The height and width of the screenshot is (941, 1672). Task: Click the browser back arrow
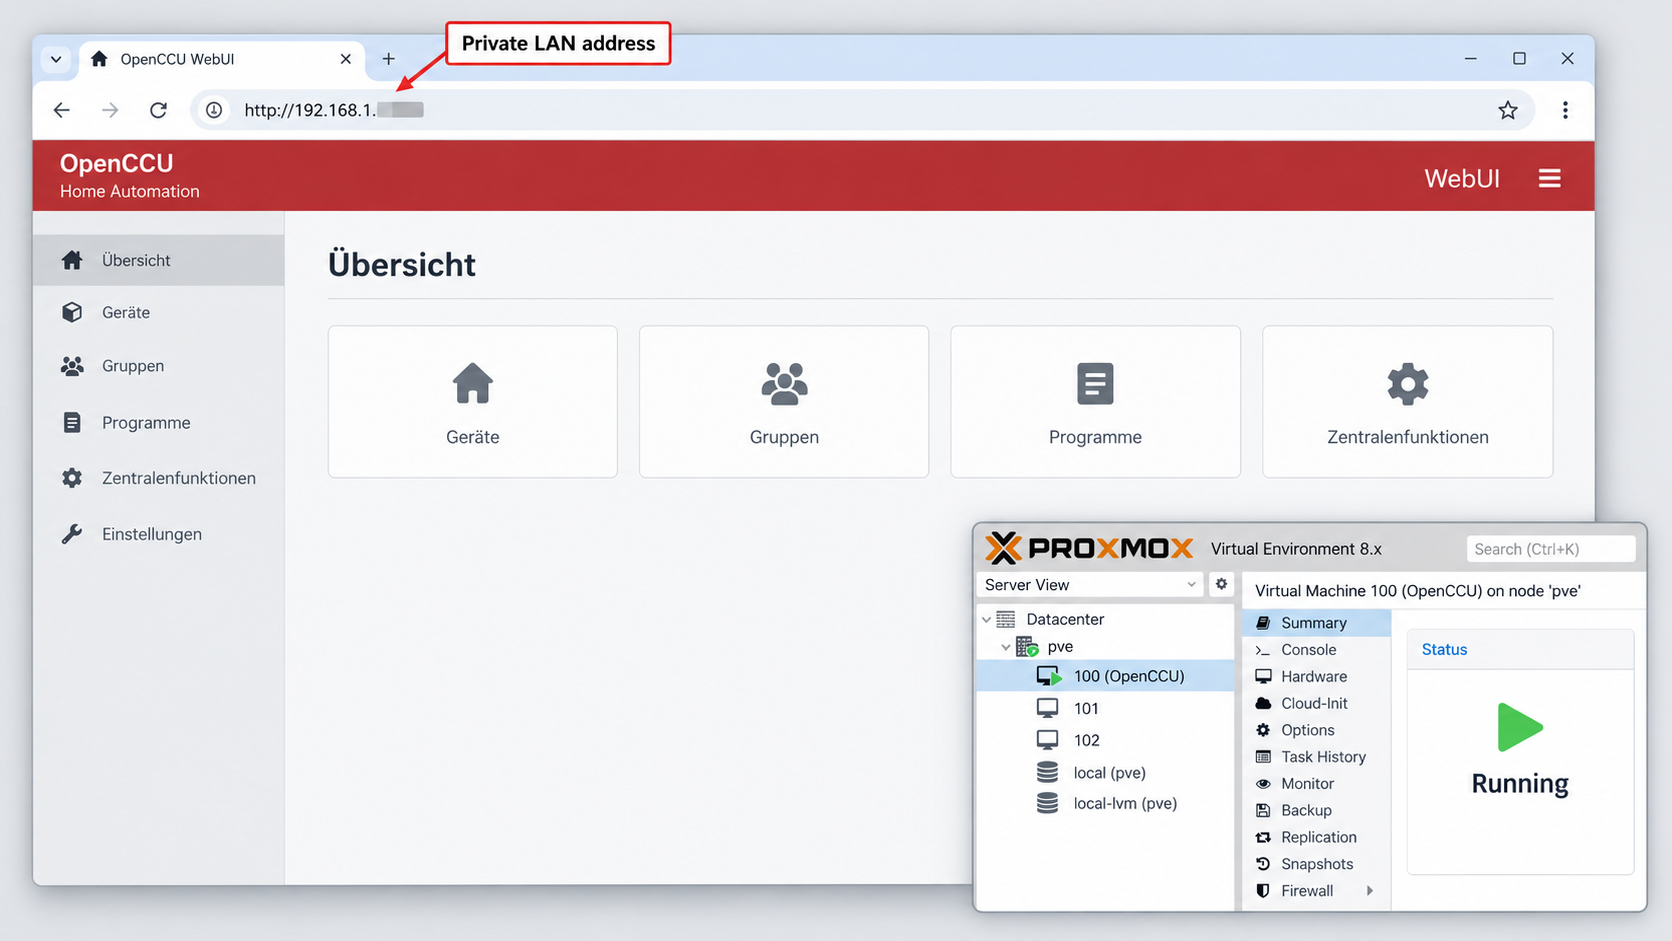point(62,110)
